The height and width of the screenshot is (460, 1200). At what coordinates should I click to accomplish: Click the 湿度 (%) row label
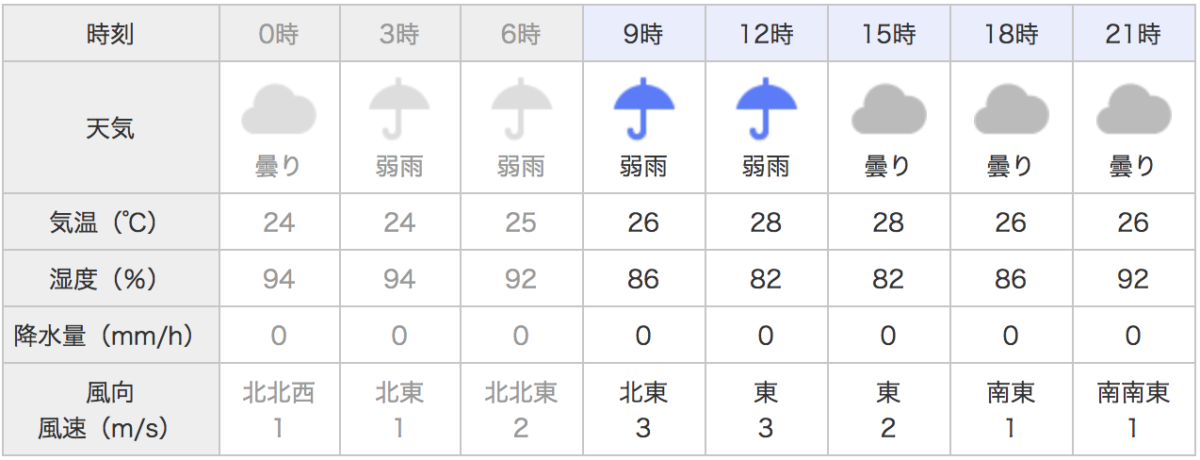[111, 279]
